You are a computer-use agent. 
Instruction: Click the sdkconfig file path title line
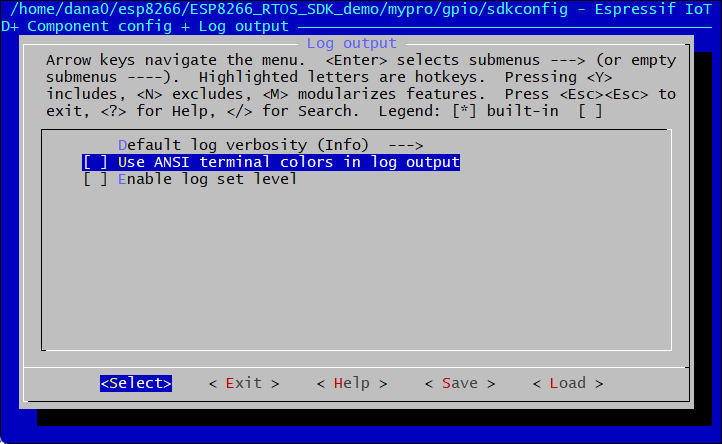361,9
